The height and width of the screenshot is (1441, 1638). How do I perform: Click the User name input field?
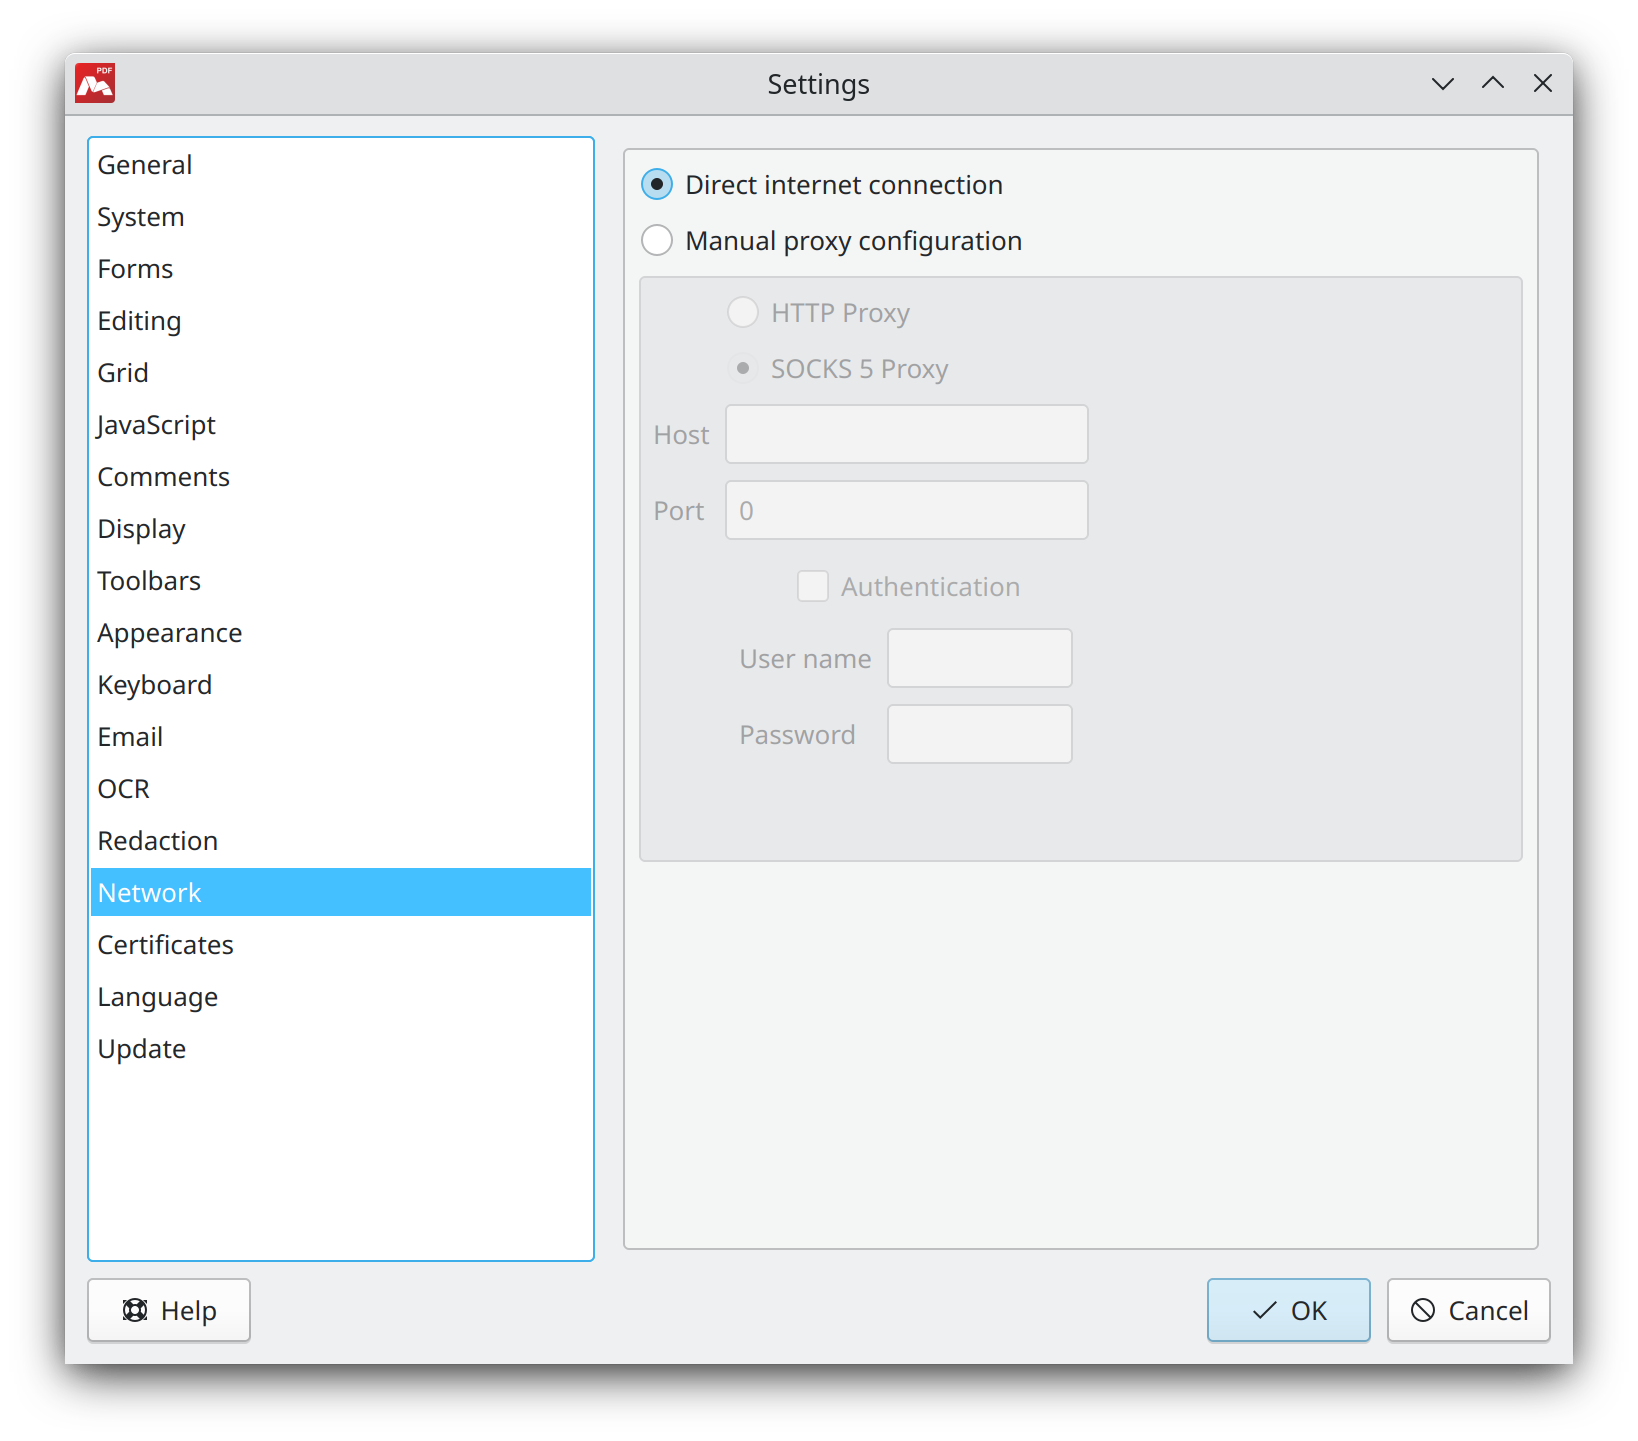(980, 658)
